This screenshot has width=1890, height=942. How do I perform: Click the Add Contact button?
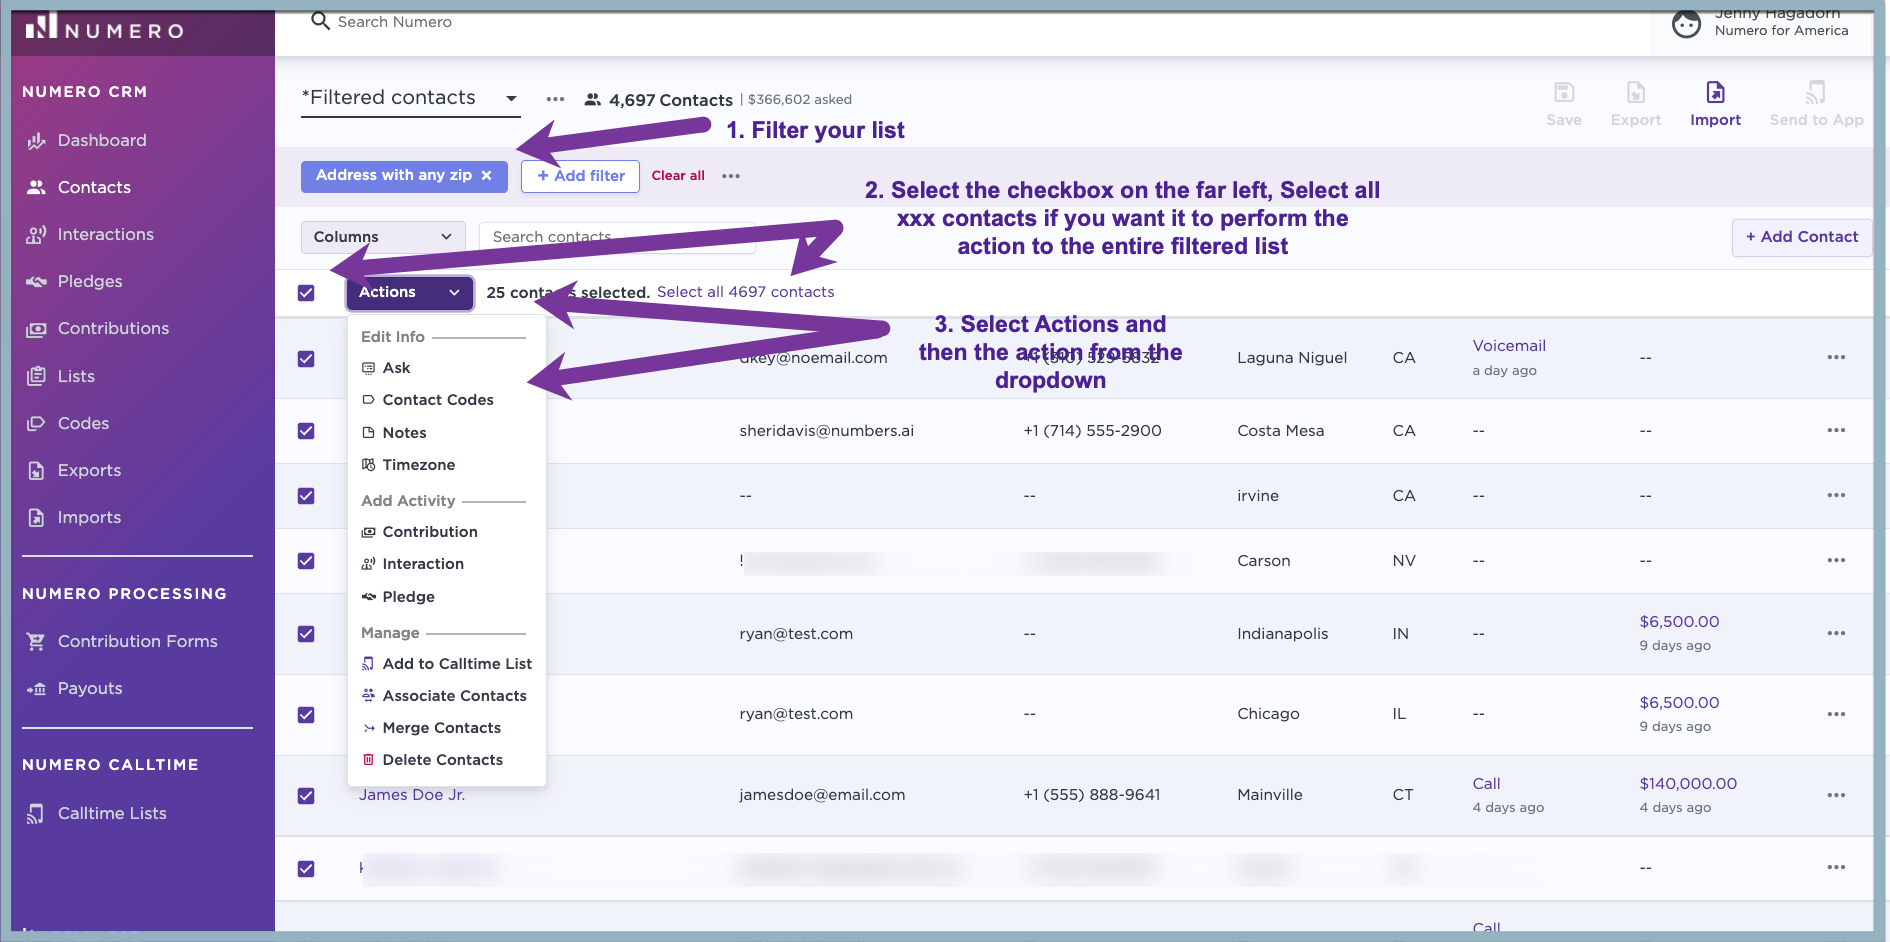pyautogui.click(x=1801, y=237)
